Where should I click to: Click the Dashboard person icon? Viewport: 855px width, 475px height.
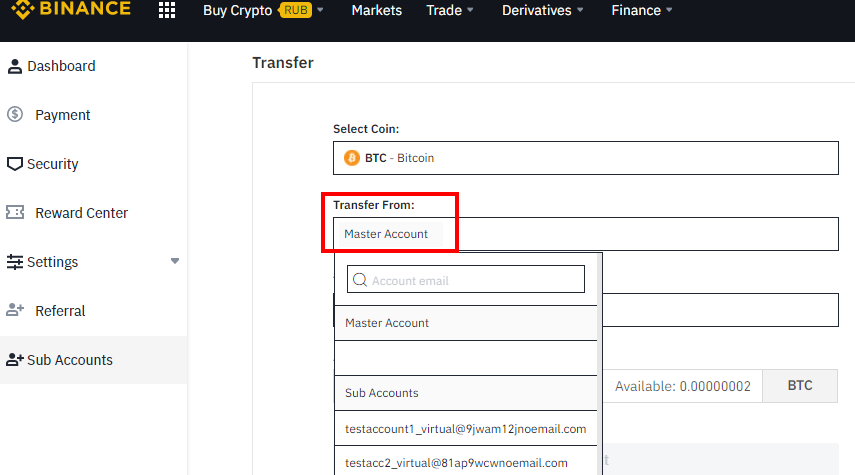tap(15, 66)
